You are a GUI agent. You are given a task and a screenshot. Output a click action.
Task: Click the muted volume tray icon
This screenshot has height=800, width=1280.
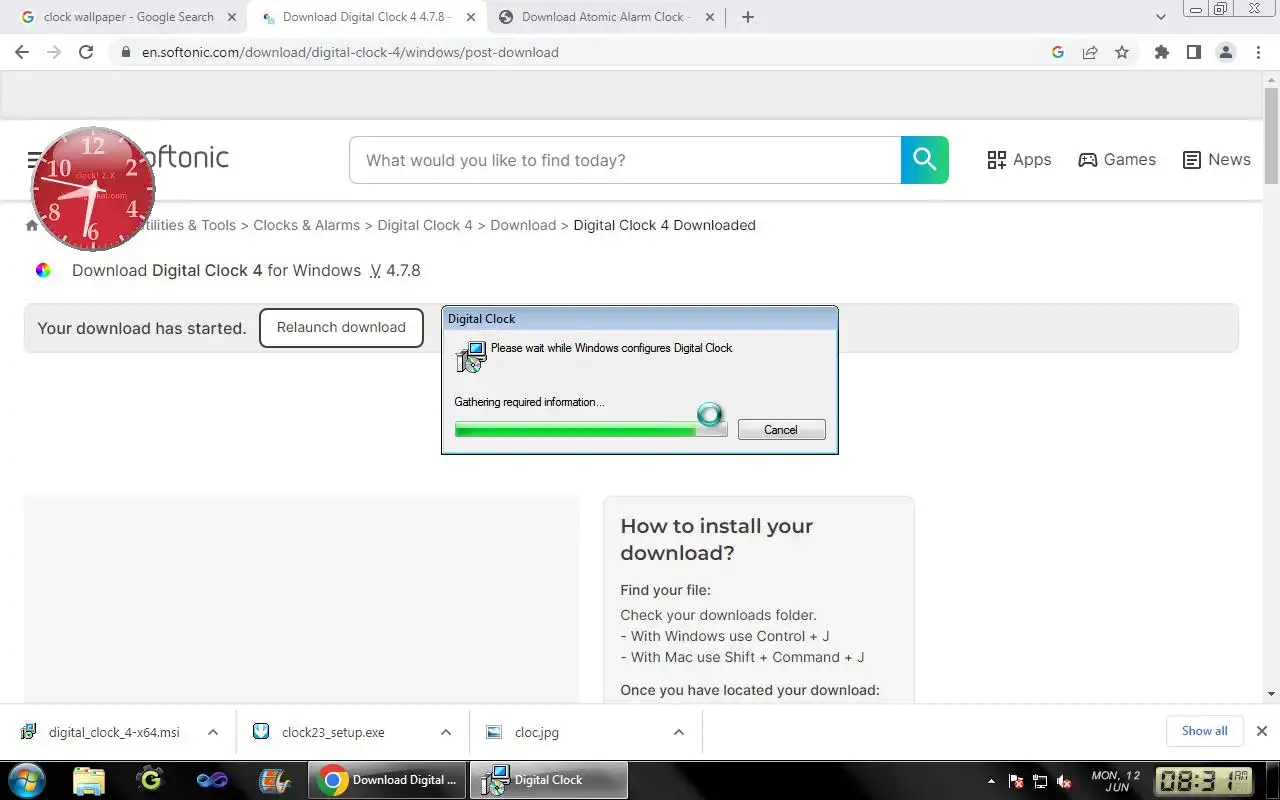click(1064, 781)
